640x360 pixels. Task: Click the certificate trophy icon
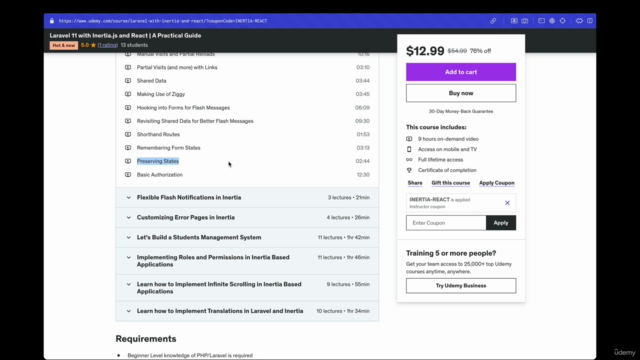tap(409, 170)
